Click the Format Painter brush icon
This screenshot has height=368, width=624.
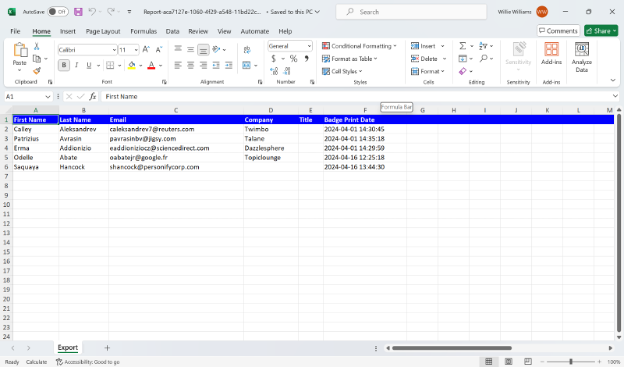click(37, 71)
